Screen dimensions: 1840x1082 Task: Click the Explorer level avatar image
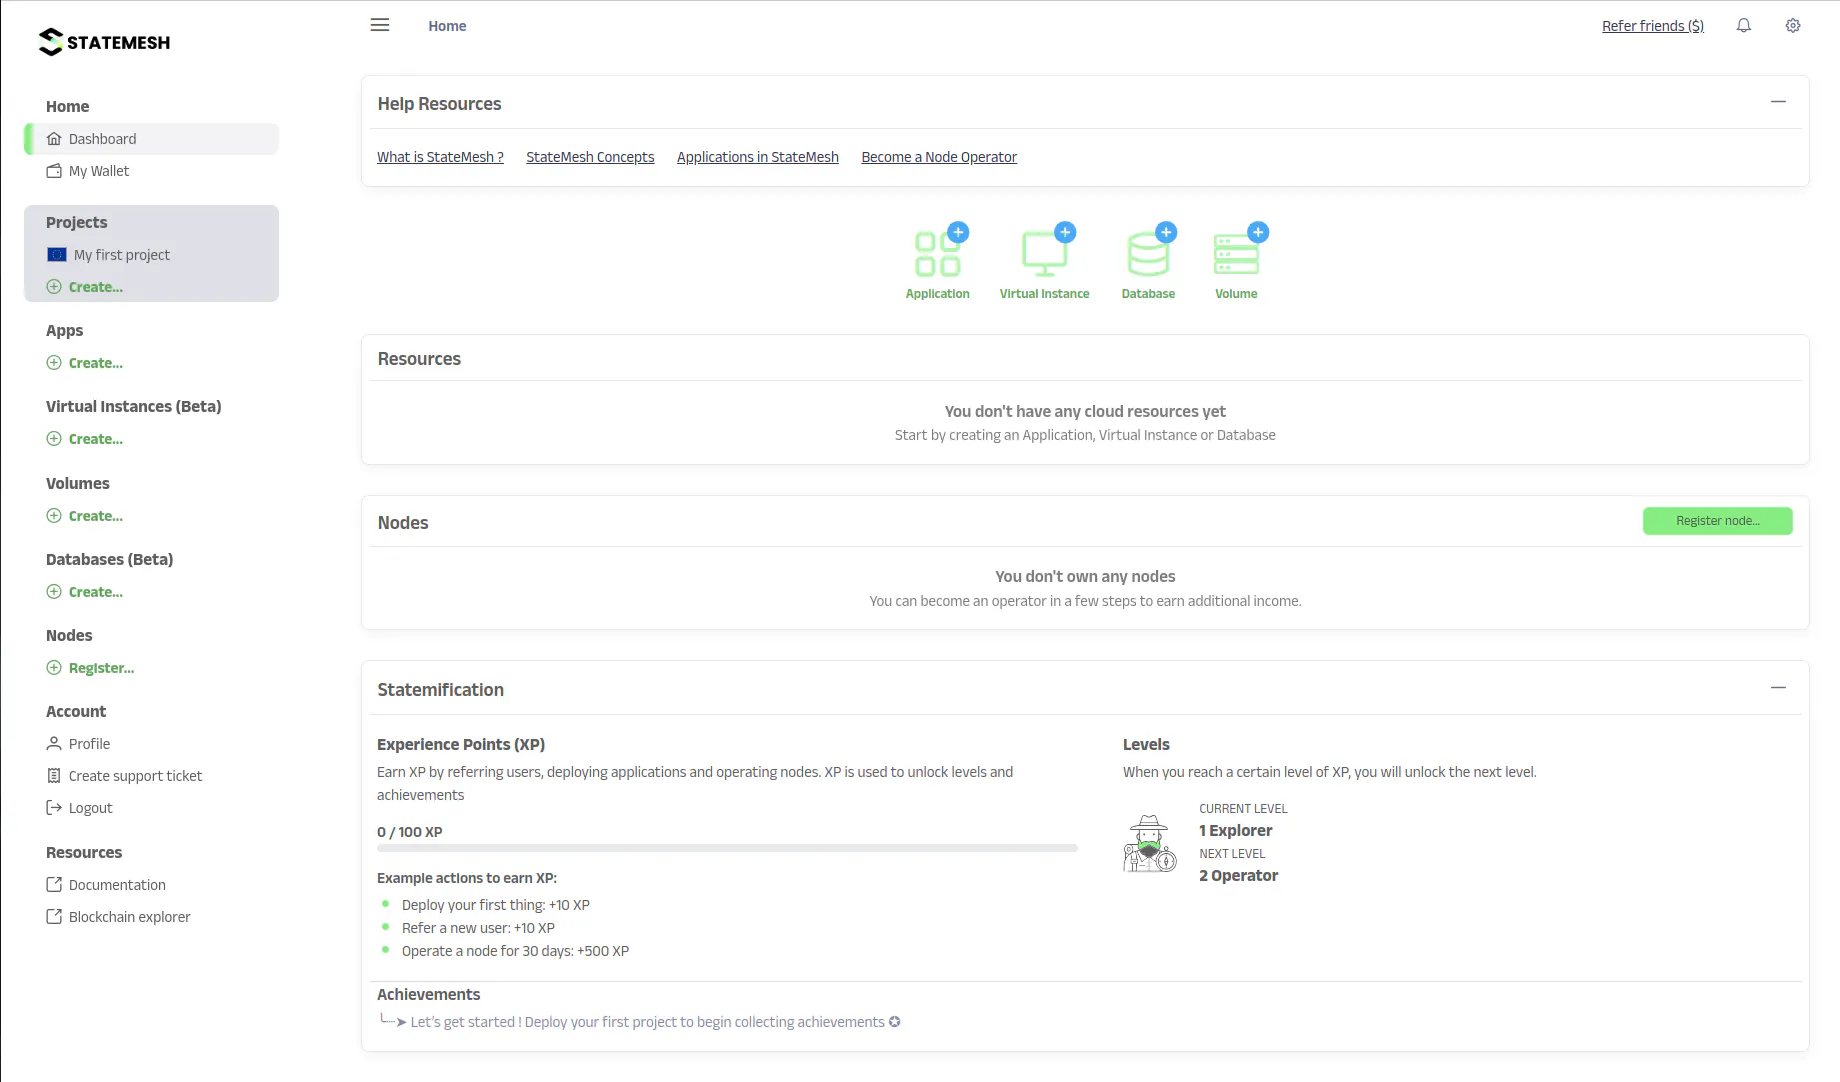click(x=1149, y=843)
